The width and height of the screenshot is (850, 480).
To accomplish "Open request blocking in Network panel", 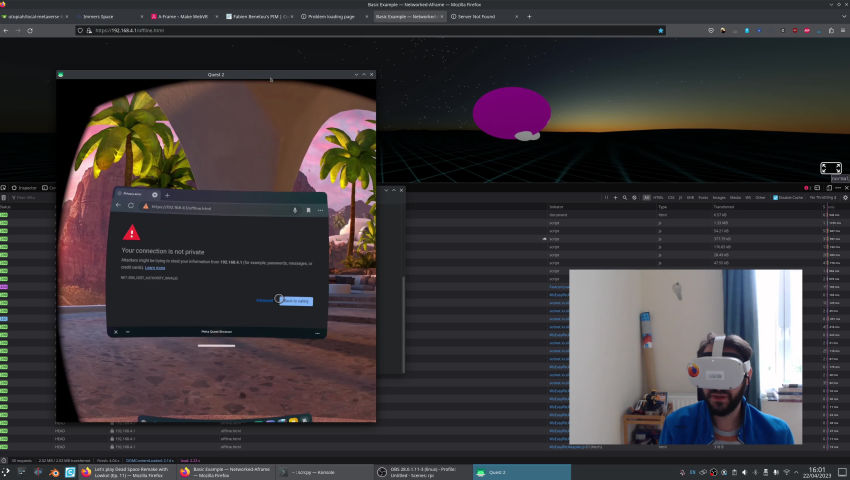I will pos(634,197).
